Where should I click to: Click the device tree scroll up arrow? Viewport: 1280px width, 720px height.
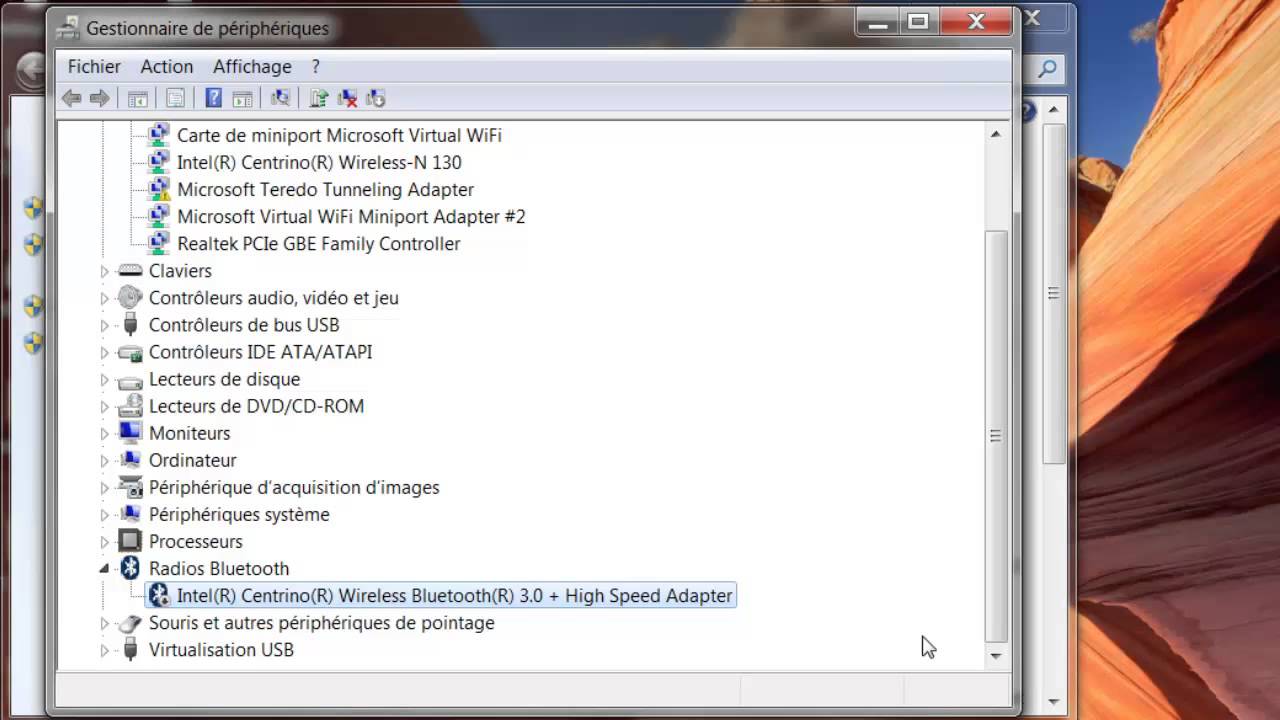pos(996,133)
